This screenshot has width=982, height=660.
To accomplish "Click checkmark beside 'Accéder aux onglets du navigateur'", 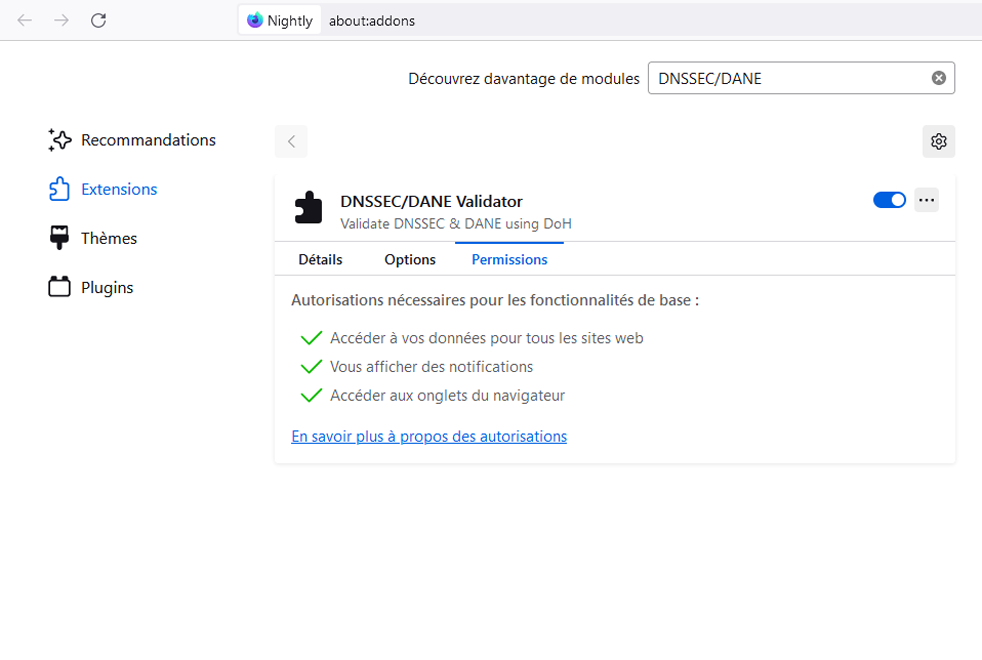I will [x=311, y=396].
